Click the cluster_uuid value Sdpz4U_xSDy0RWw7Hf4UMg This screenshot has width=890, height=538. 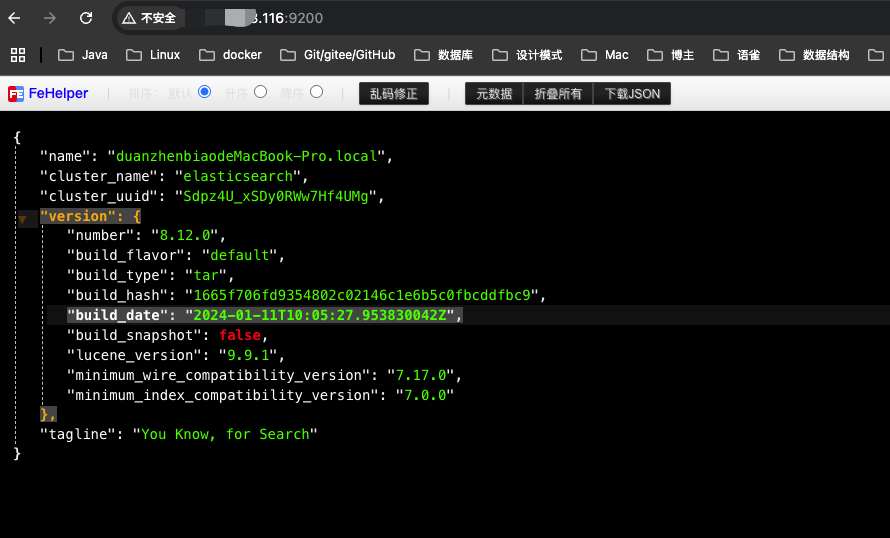point(276,196)
